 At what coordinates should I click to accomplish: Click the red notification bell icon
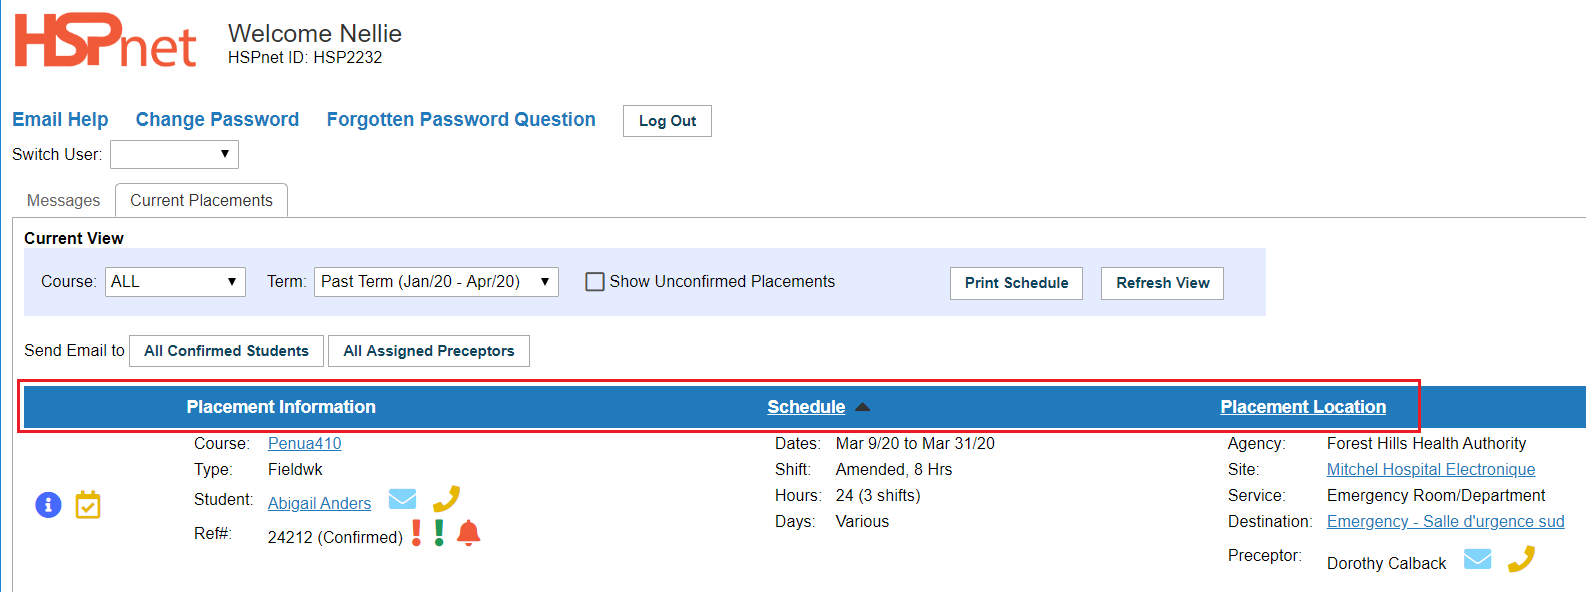tap(468, 533)
